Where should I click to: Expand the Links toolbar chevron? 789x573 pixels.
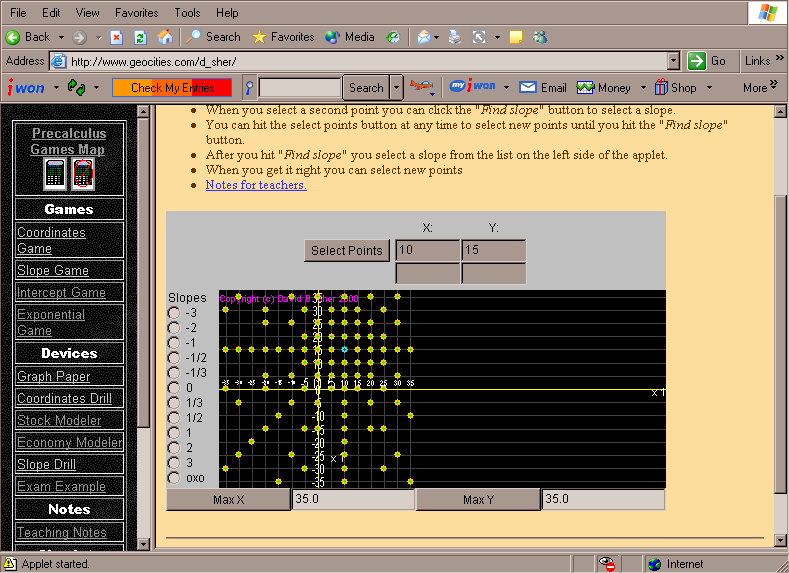point(779,58)
